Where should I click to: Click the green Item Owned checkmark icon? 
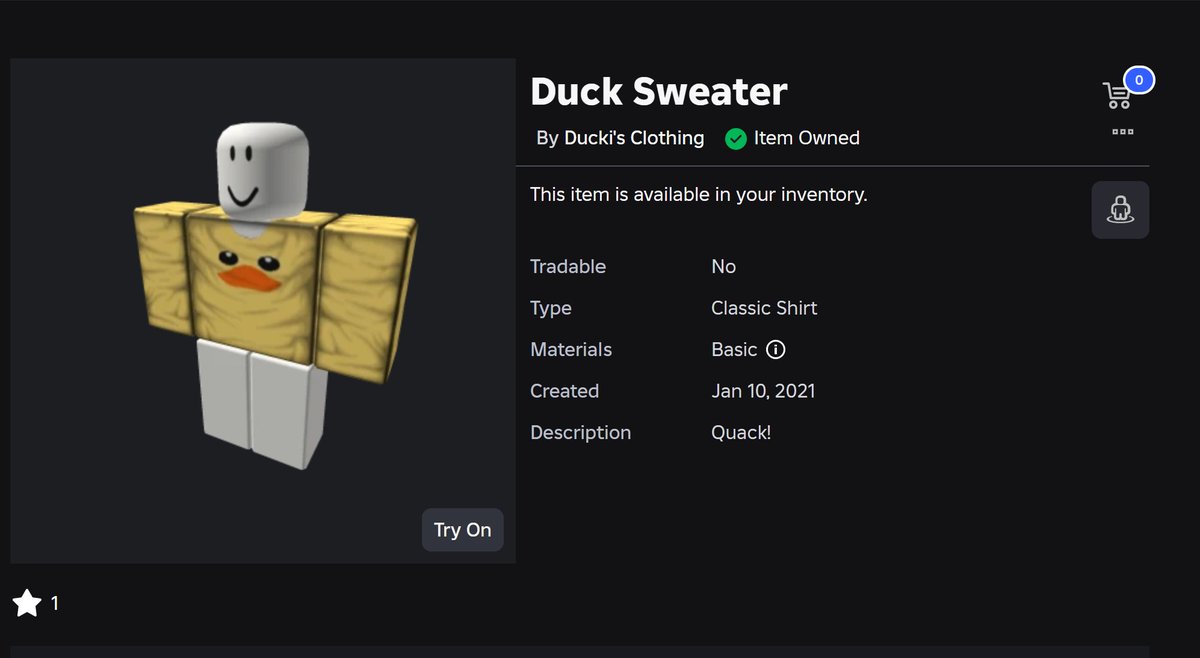pos(736,139)
